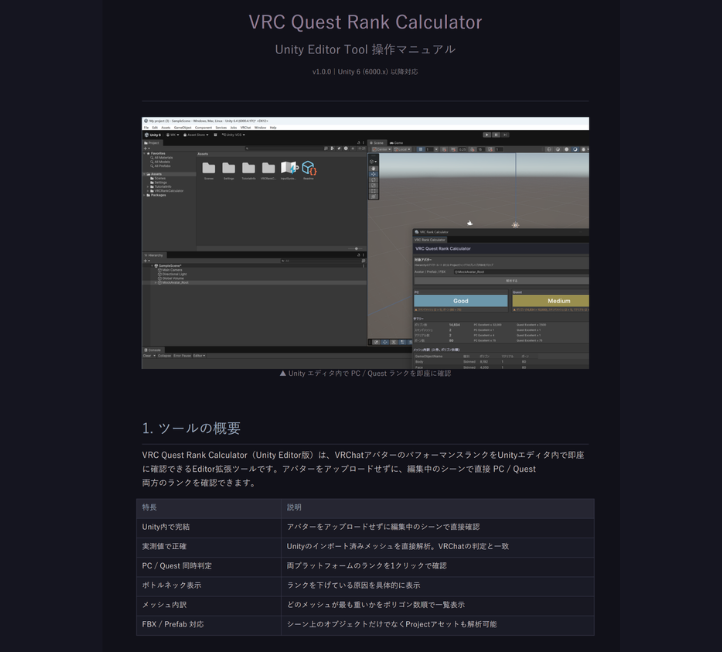Click the Project panel add (+) button
This screenshot has width=722, height=652.
click(x=146, y=149)
